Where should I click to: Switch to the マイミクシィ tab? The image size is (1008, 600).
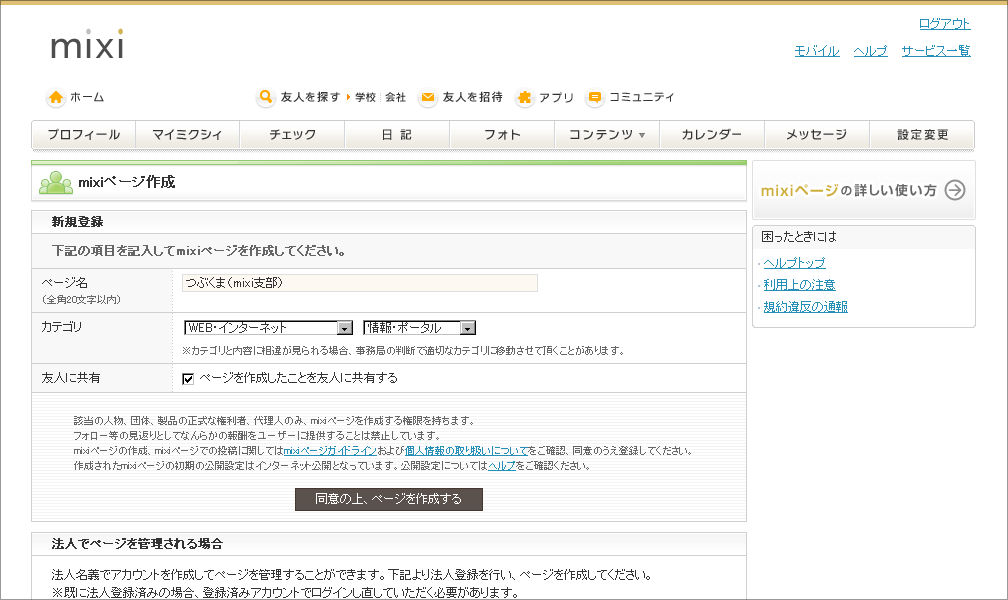[187, 135]
